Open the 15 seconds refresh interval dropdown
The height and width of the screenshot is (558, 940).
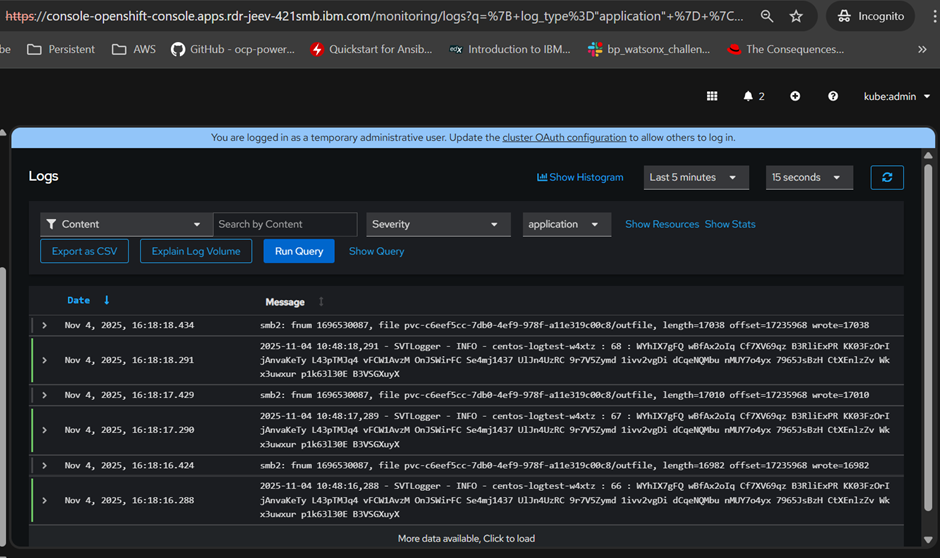coord(809,177)
